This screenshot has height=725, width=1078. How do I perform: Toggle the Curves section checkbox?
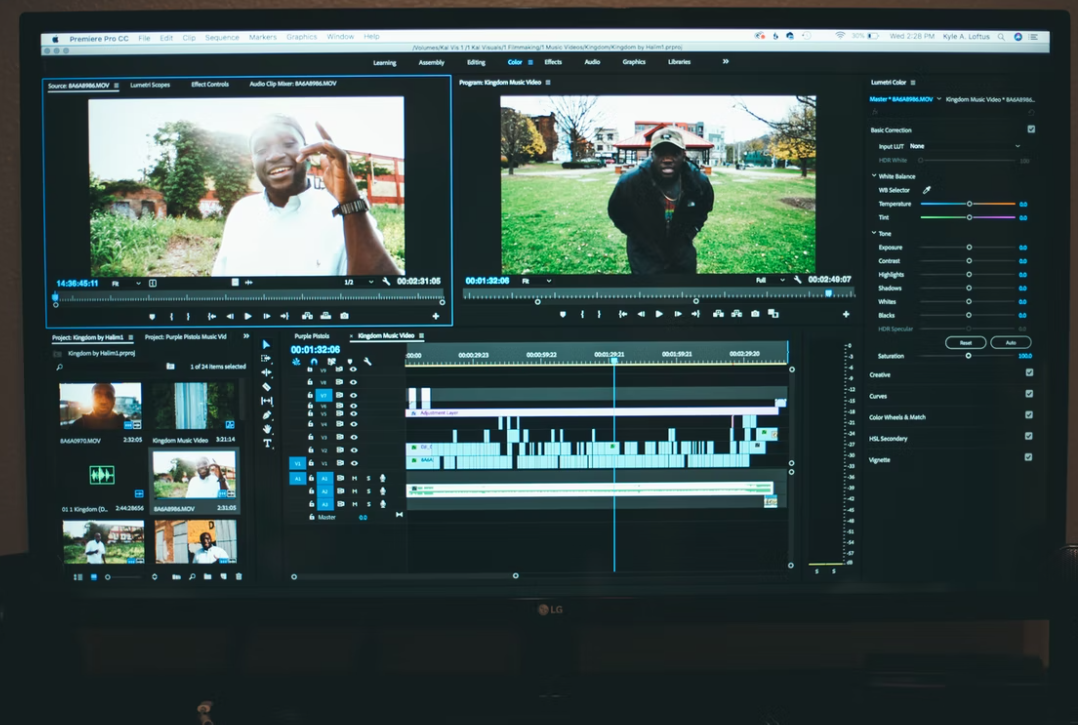click(1029, 394)
